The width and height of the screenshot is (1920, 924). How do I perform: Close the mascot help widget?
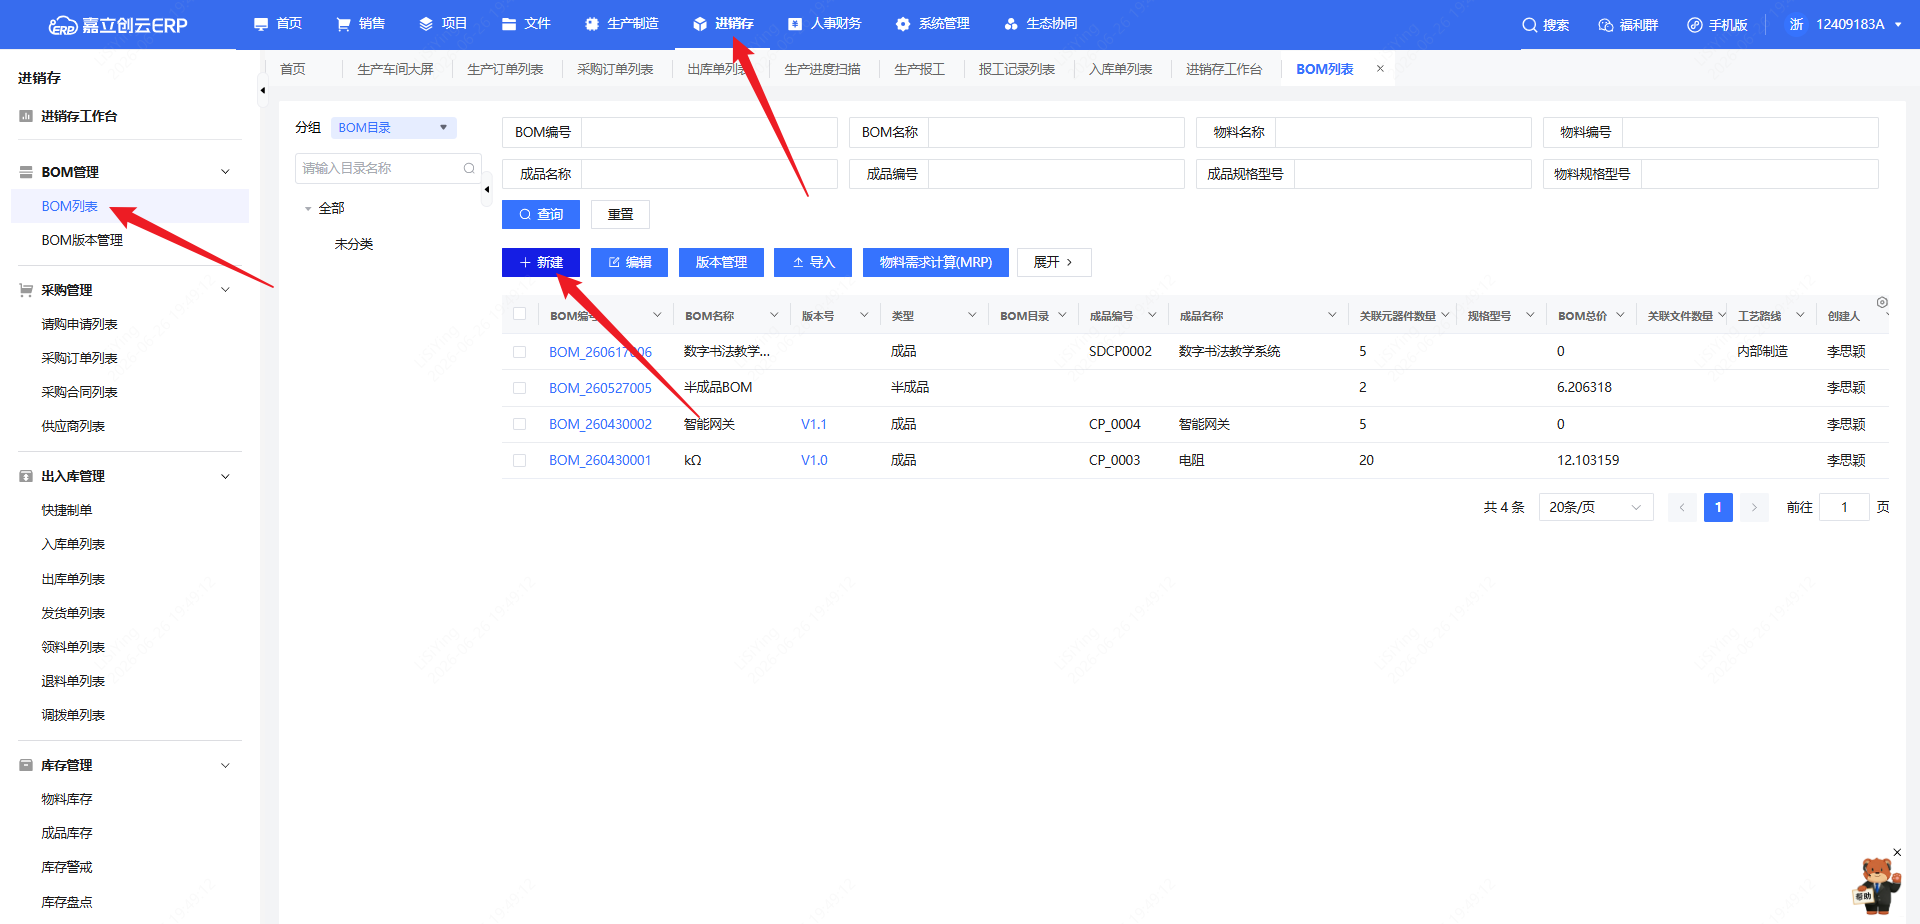(x=1897, y=852)
